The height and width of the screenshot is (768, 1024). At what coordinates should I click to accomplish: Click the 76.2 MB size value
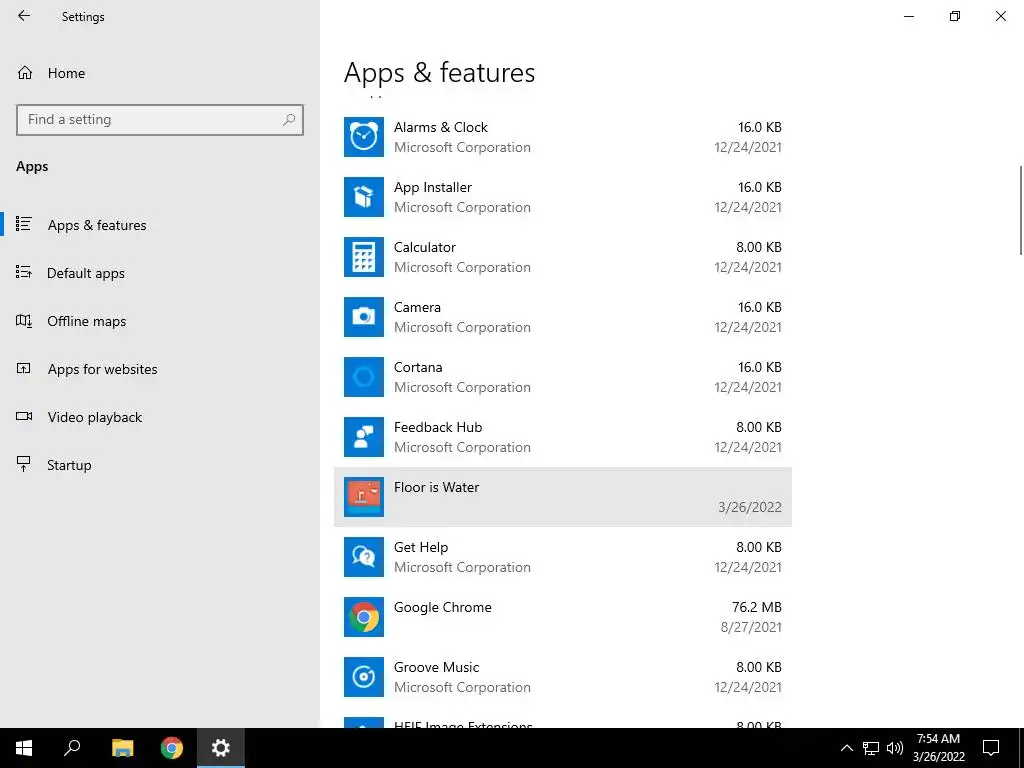pos(756,607)
